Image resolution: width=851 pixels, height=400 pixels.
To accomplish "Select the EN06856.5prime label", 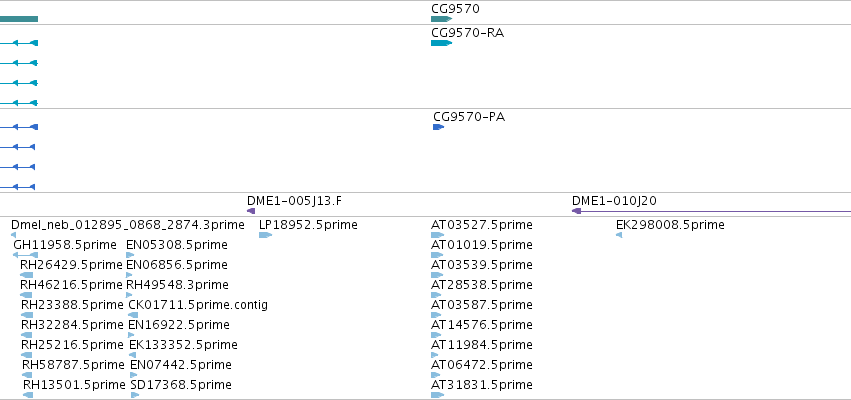I will [176, 265].
